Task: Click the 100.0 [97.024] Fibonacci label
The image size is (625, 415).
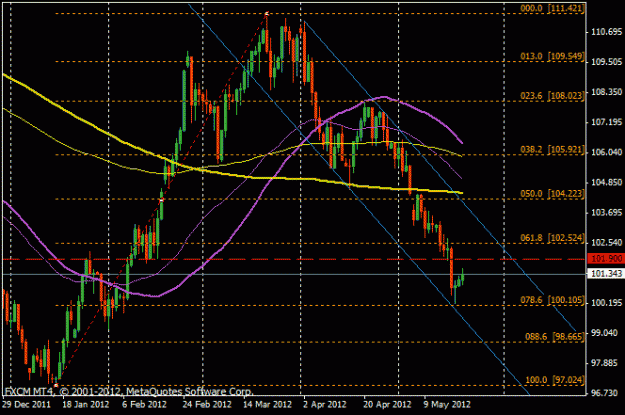Action: coord(555,380)
